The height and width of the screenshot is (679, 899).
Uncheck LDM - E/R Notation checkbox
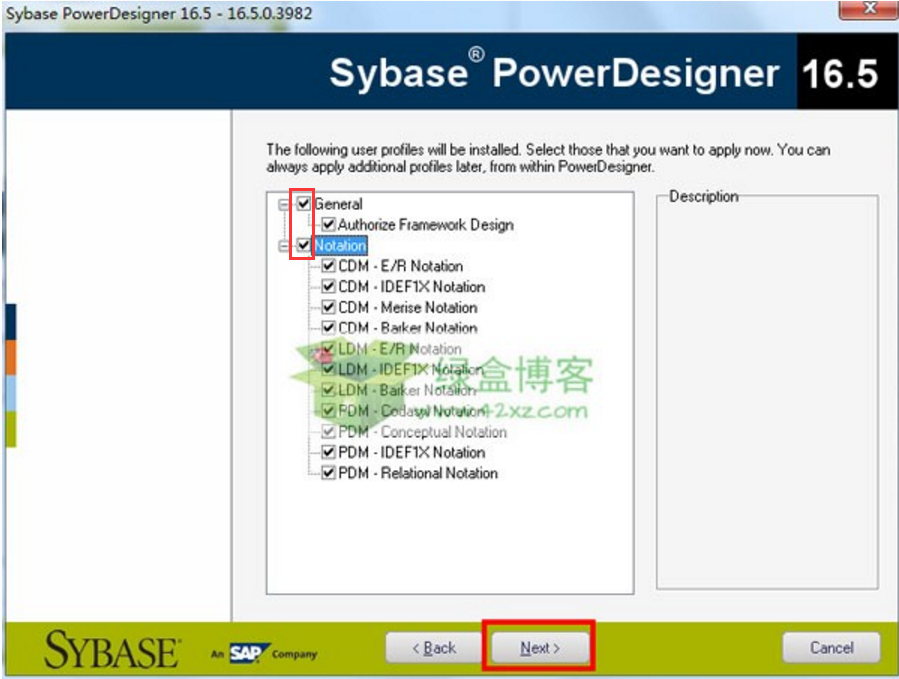coord(328,348)
